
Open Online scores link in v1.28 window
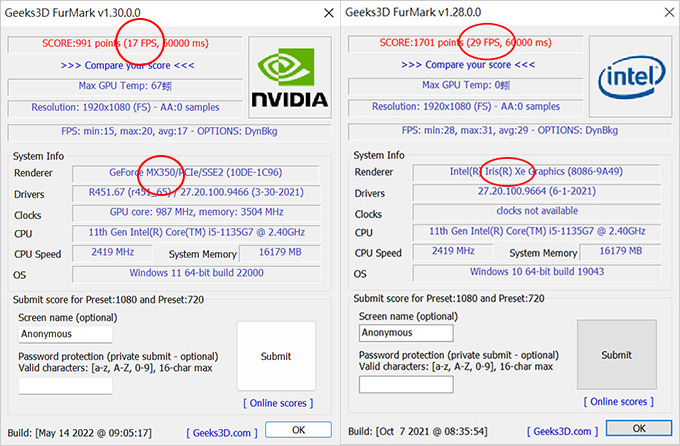tap(618, 402)
